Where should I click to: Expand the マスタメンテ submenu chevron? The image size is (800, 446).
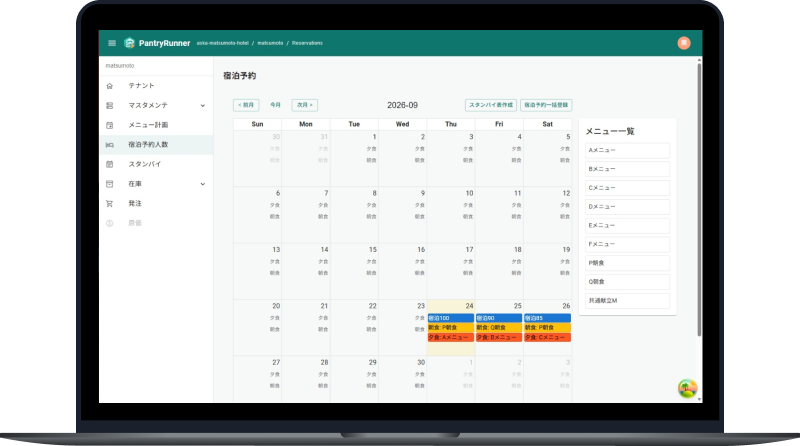(x=203, y=106)
